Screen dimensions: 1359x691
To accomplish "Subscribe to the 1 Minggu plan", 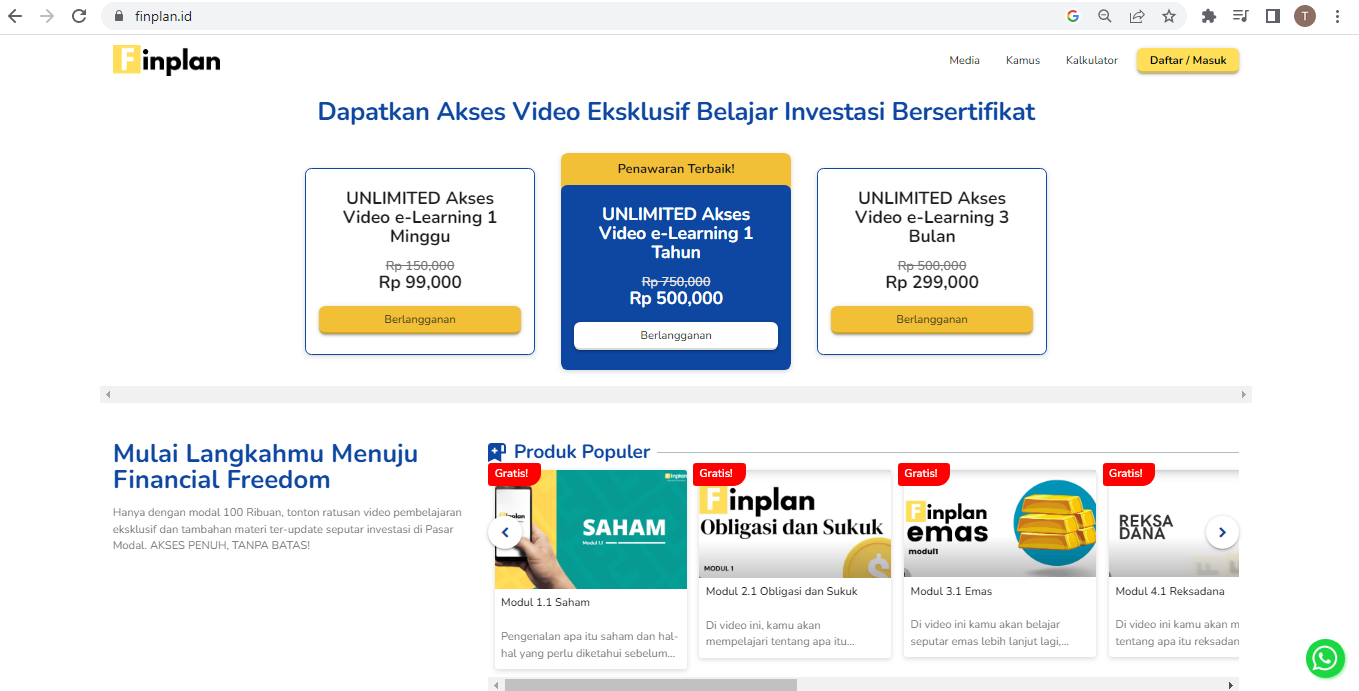I will [x=419, y=320].
